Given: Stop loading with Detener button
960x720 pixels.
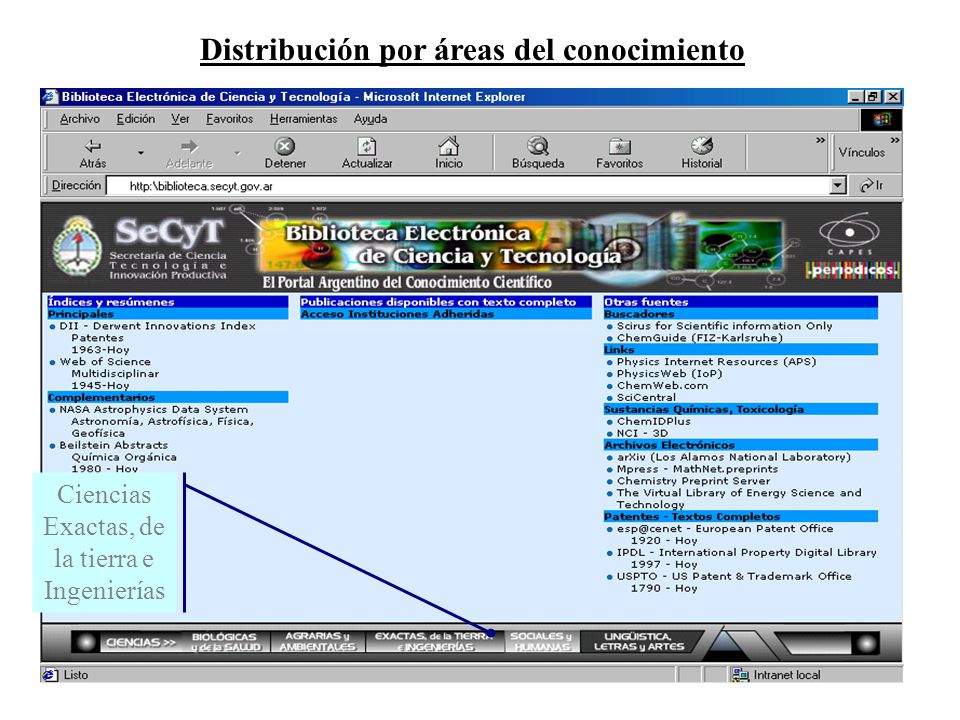Looking at the screenshot, I should (285, 152).
